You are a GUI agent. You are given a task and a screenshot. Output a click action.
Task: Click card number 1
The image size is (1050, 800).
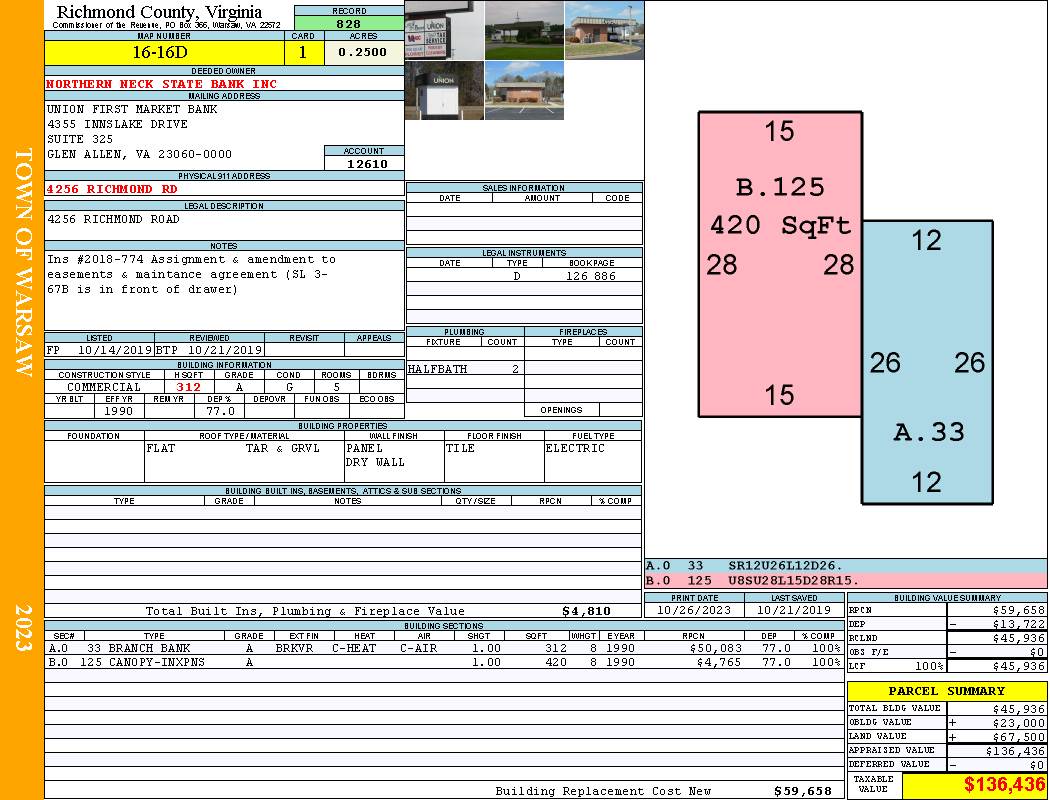pyautogui.click(x=303, y=53)
